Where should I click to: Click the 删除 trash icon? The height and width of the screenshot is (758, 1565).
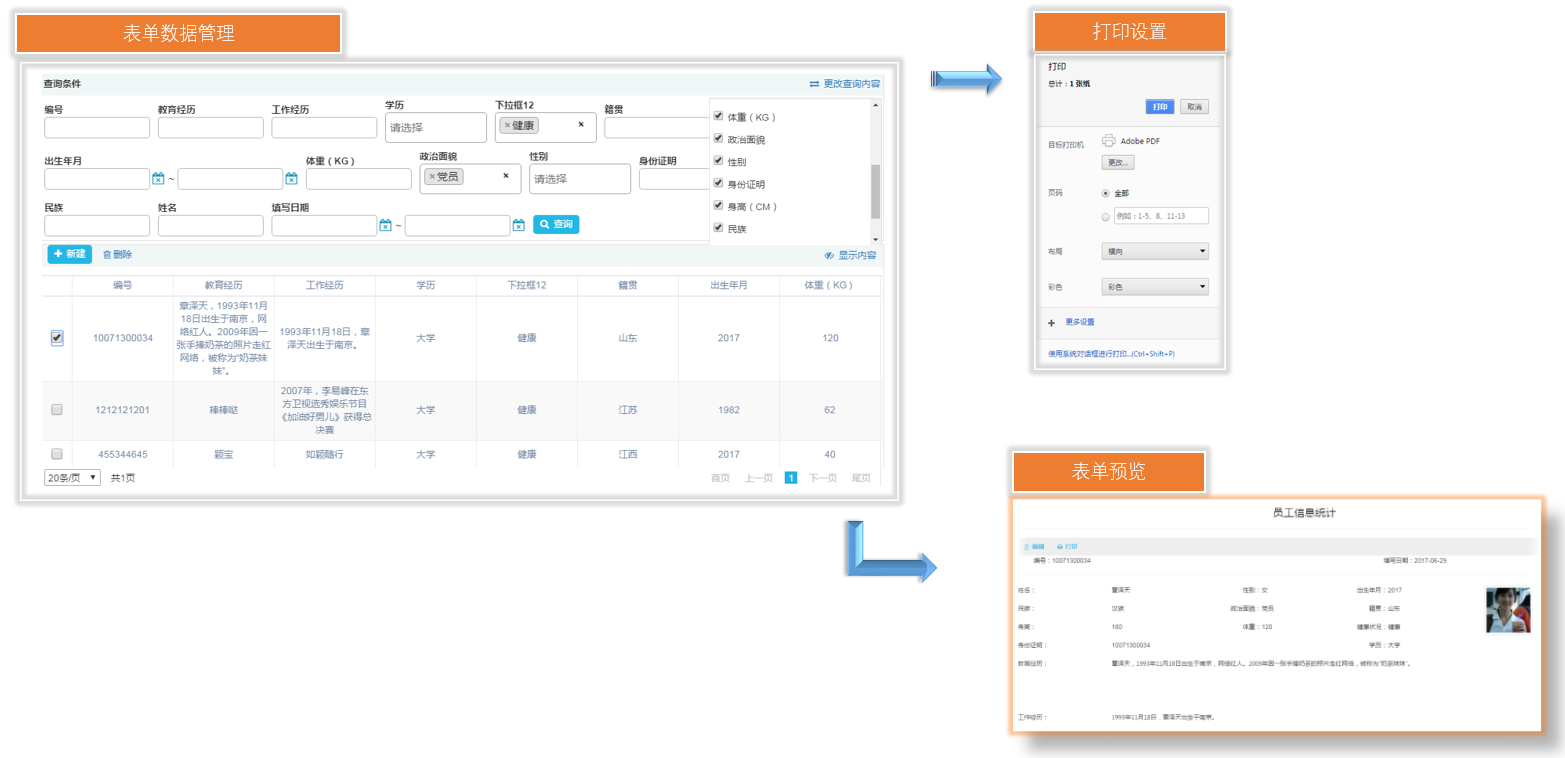(x=107, y=255)
